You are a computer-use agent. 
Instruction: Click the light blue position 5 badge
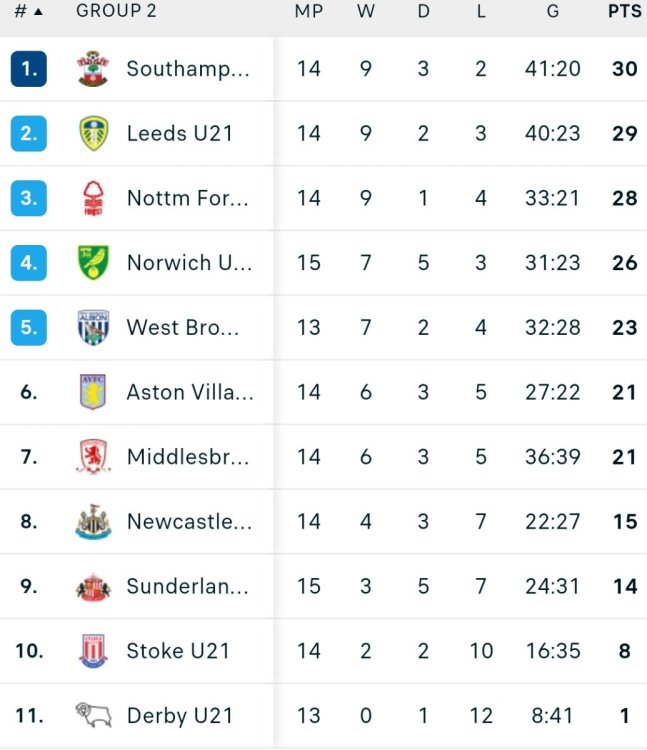tap(29, 328)
